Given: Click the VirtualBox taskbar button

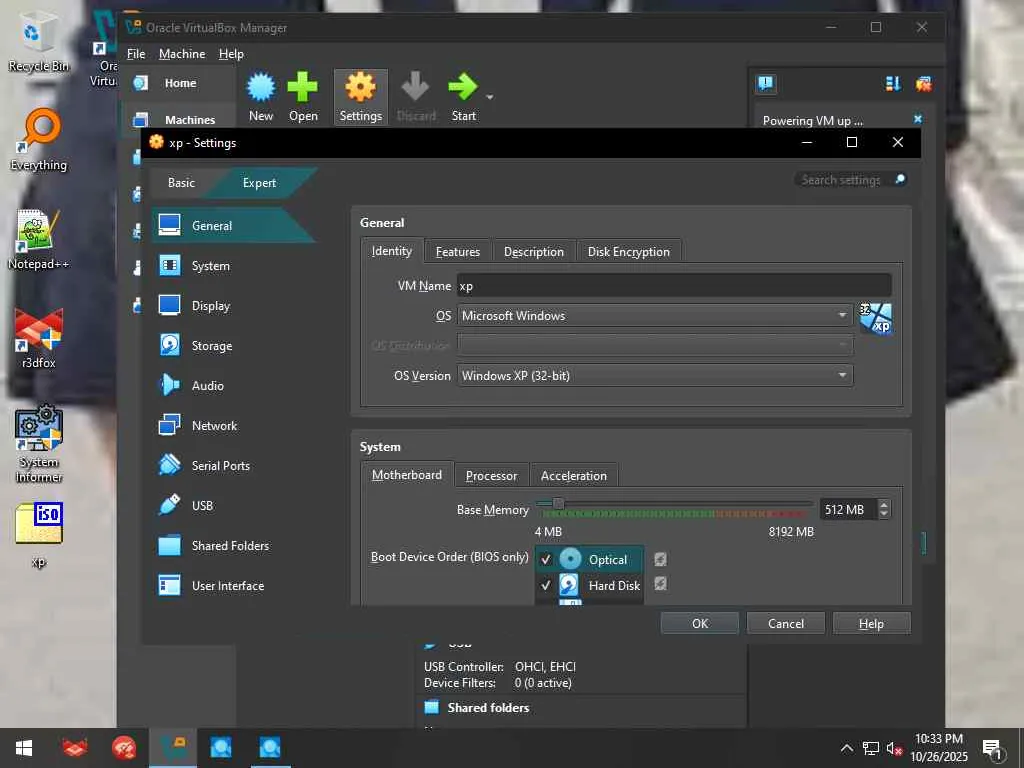Looking at the screenshot, I should click(172, 748).
